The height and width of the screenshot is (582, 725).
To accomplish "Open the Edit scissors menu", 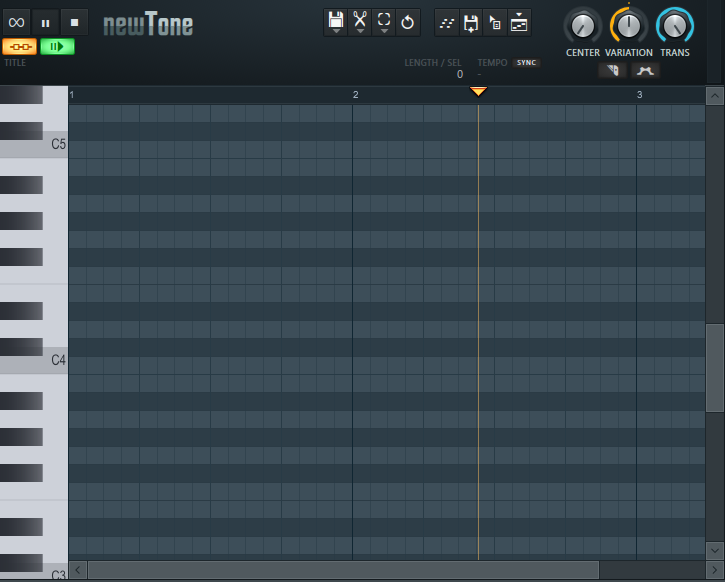I will [360, 22].
